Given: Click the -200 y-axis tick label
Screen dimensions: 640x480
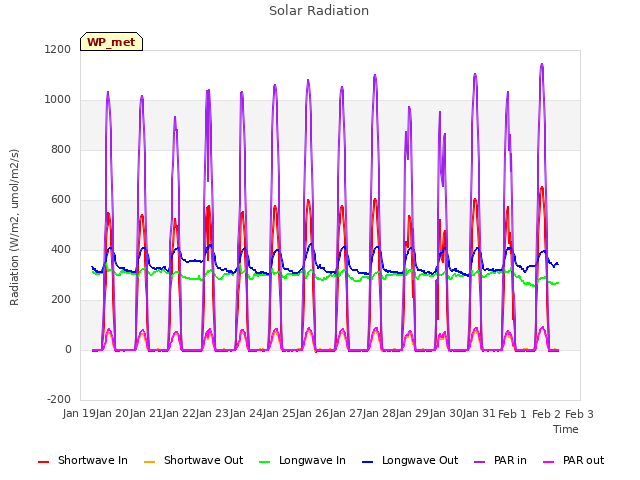Looking at the screenshot, I should point(59,399).
